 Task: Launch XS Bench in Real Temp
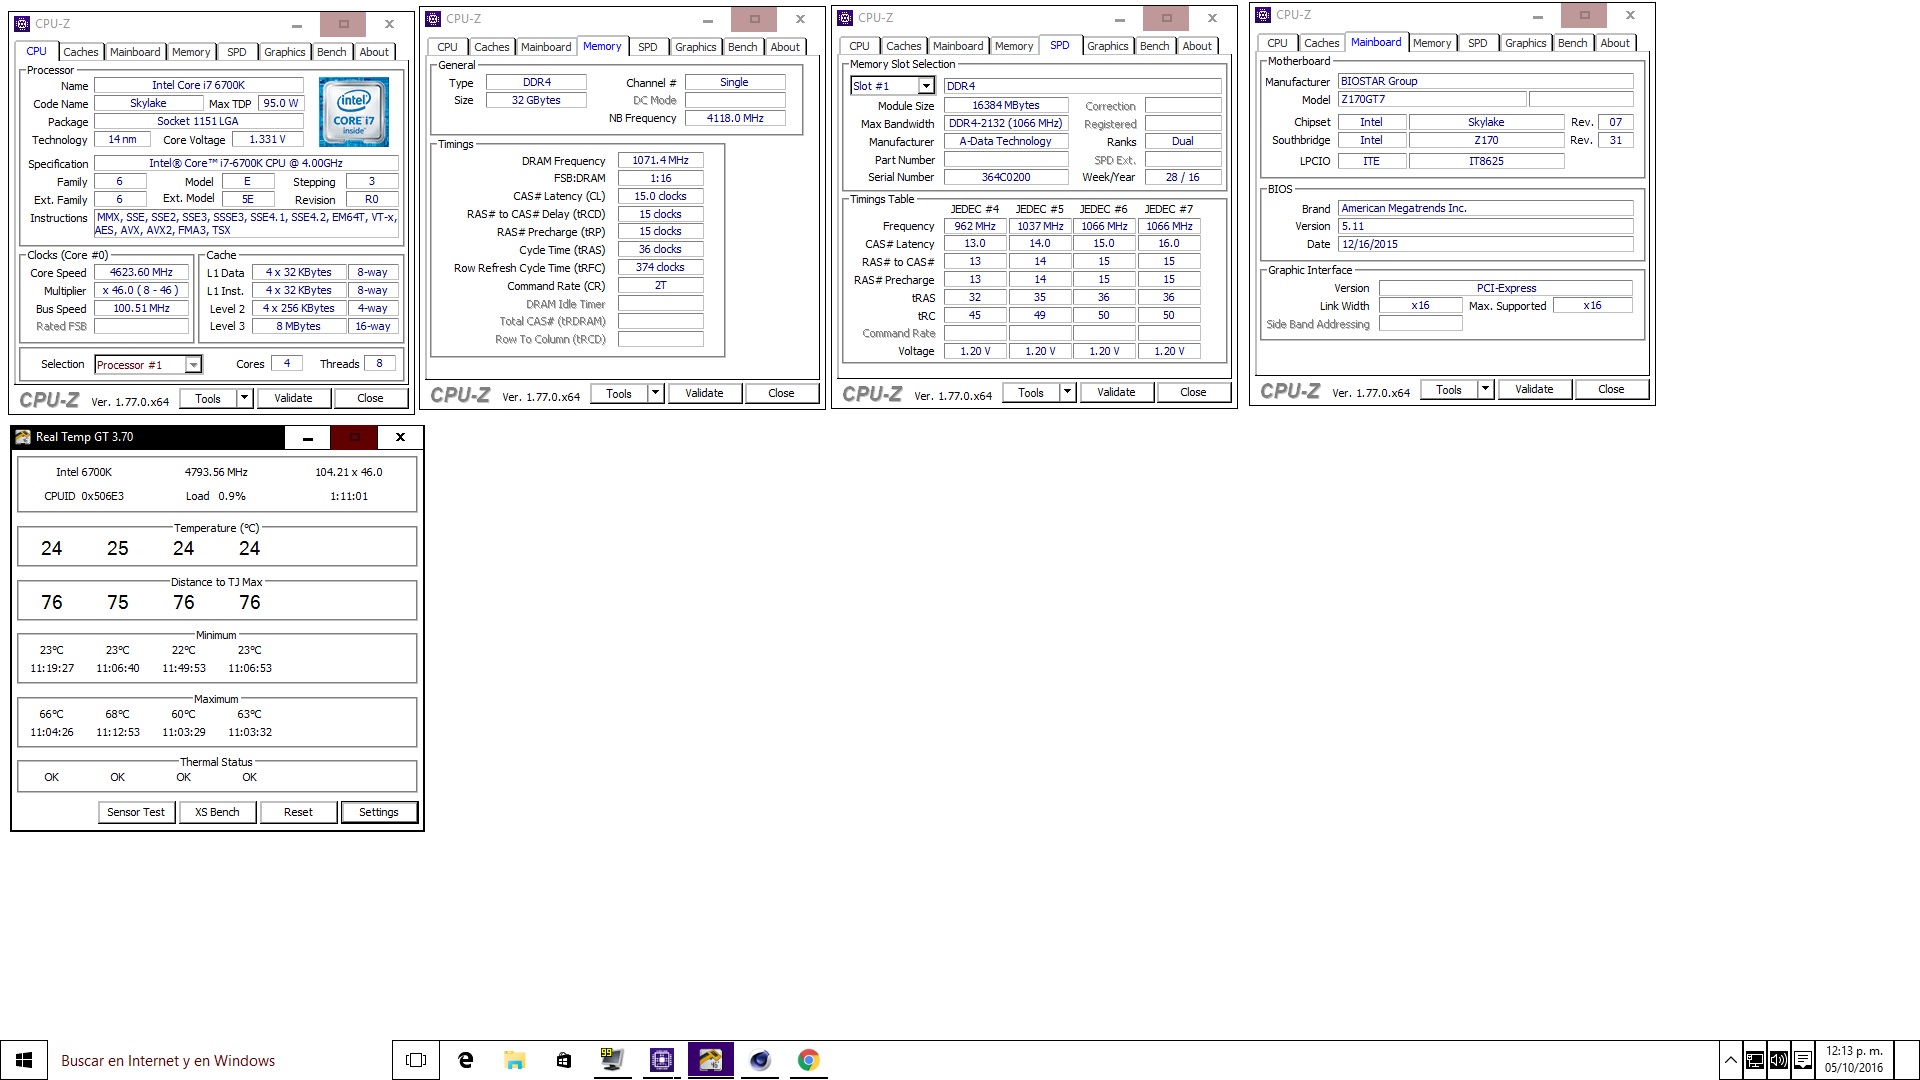tap(217, 812)
